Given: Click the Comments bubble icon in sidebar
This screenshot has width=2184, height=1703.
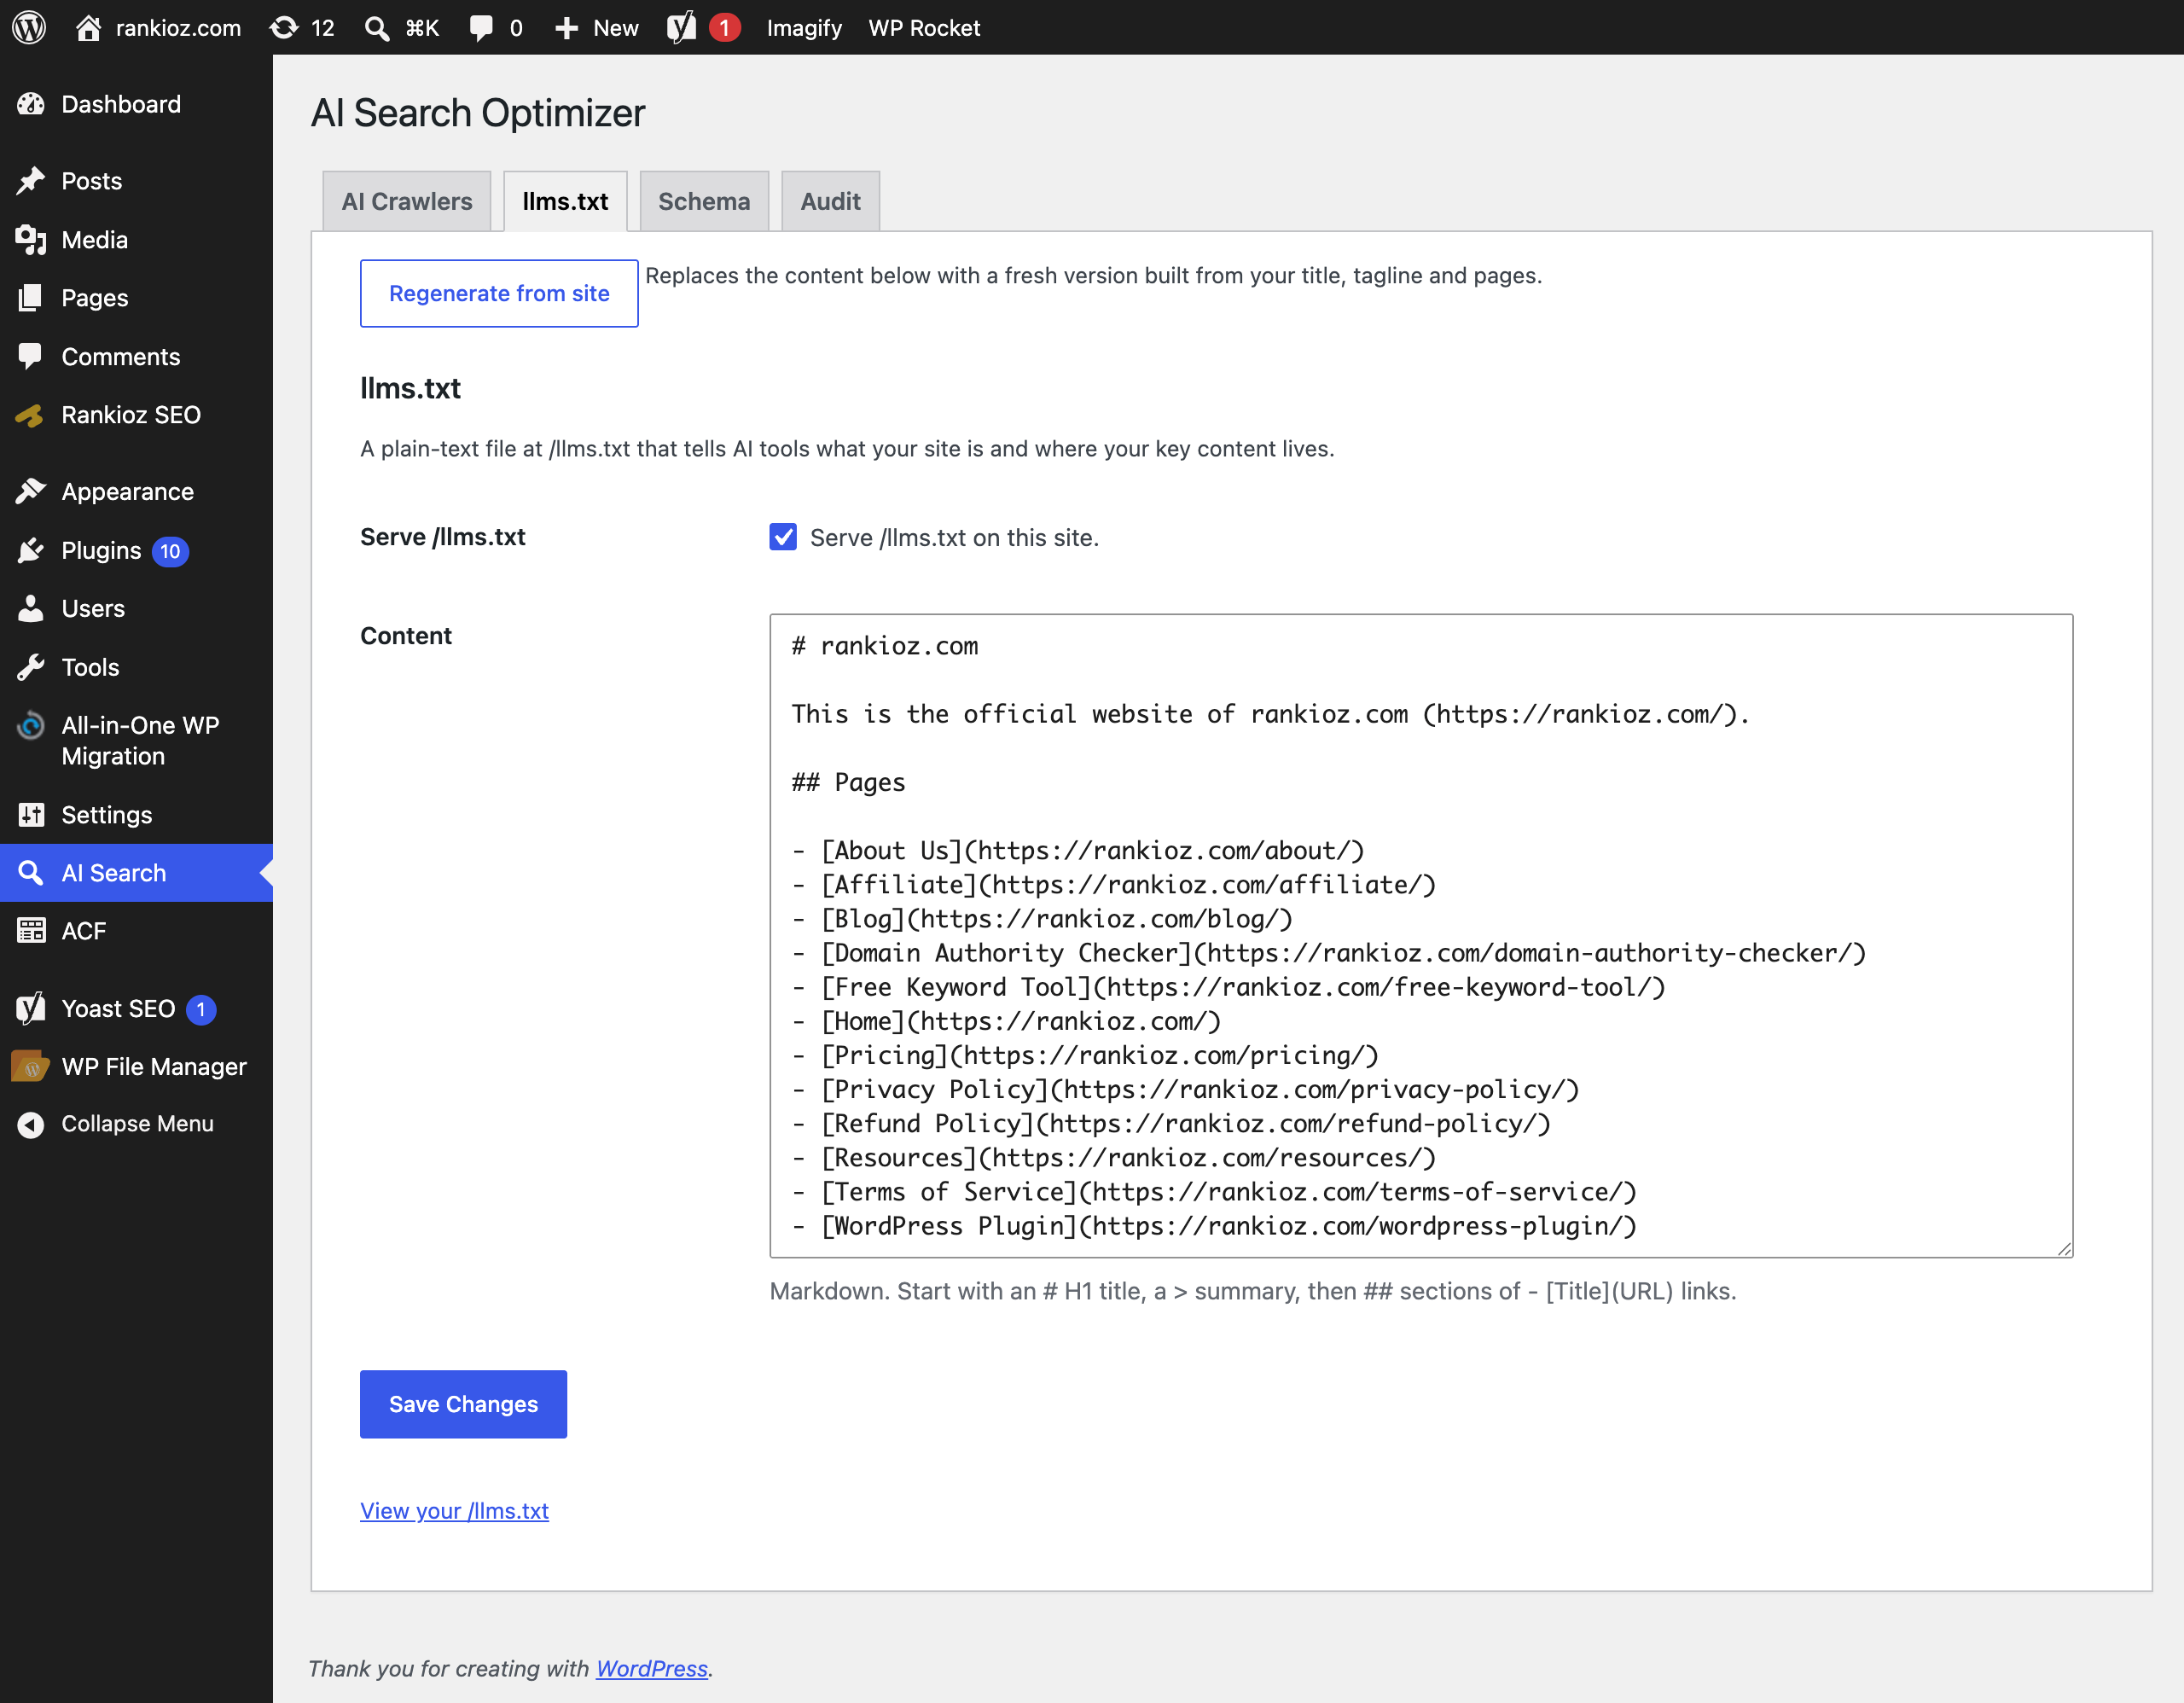Looking at the screenshot, I should click(31, 356).
